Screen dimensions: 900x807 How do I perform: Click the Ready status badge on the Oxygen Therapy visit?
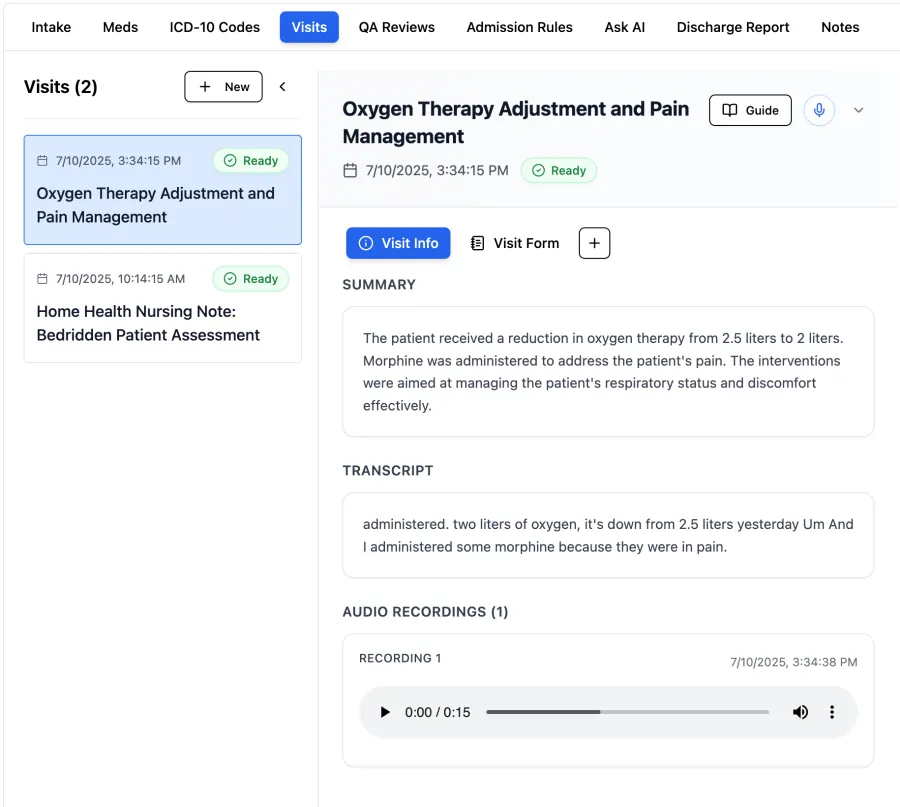[x=250, y=160]
